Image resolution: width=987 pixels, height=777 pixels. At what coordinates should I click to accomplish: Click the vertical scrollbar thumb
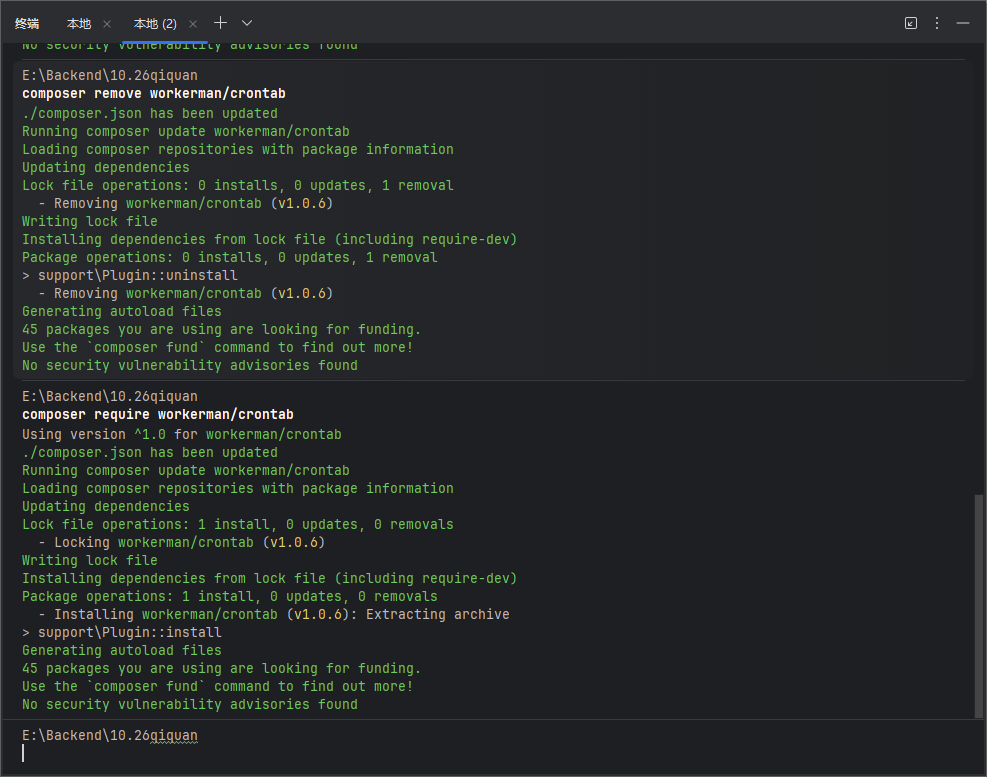[978, 606]
